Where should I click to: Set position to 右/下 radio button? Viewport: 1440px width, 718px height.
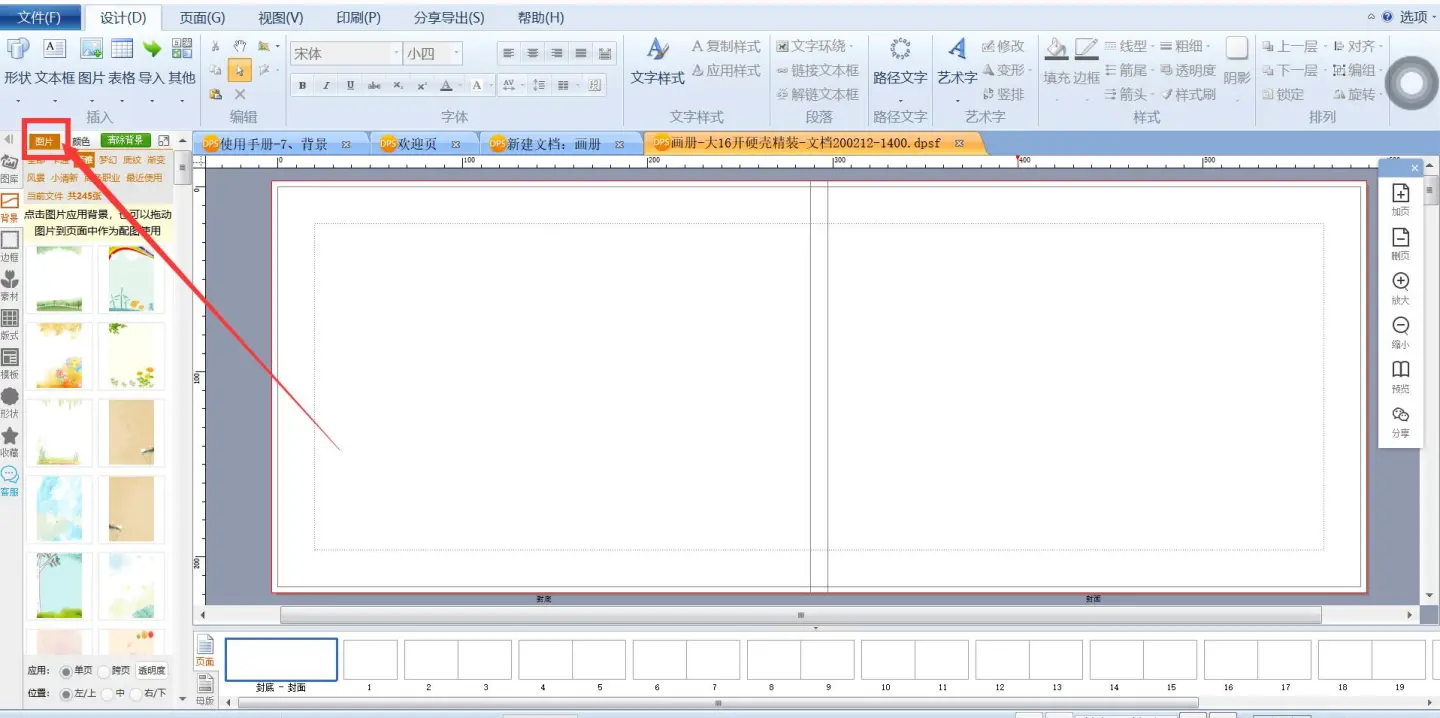[x=137, y=693]
